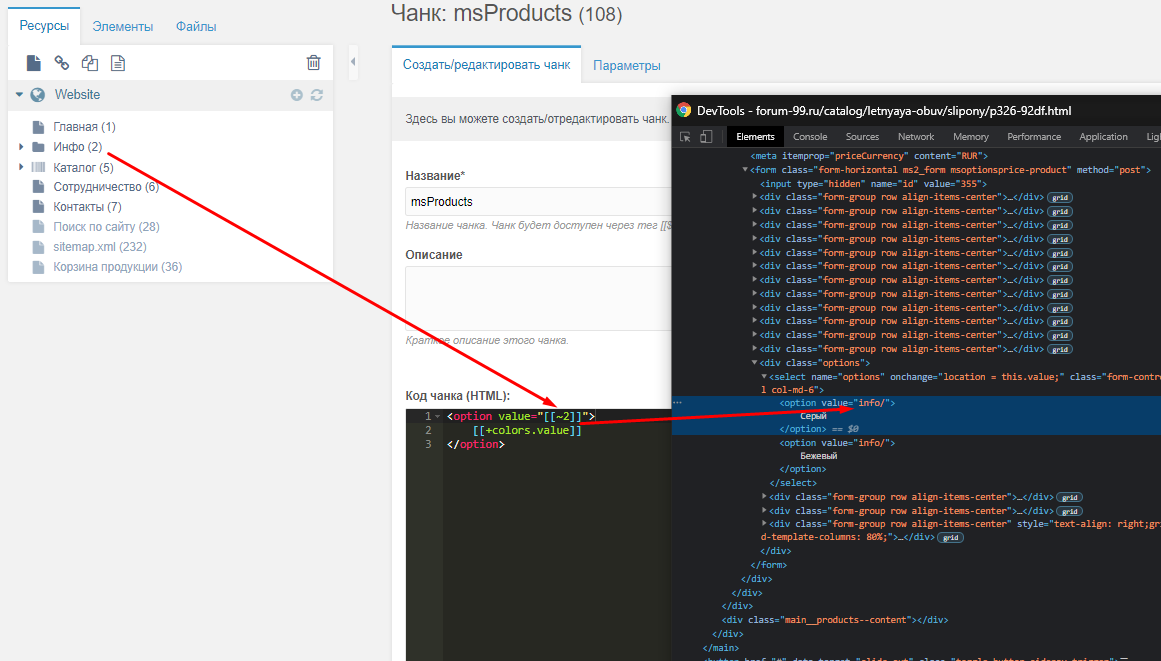1161x661 pixels.
Task: Click the globe icon next to Website
Action: [x=38, y=95]
